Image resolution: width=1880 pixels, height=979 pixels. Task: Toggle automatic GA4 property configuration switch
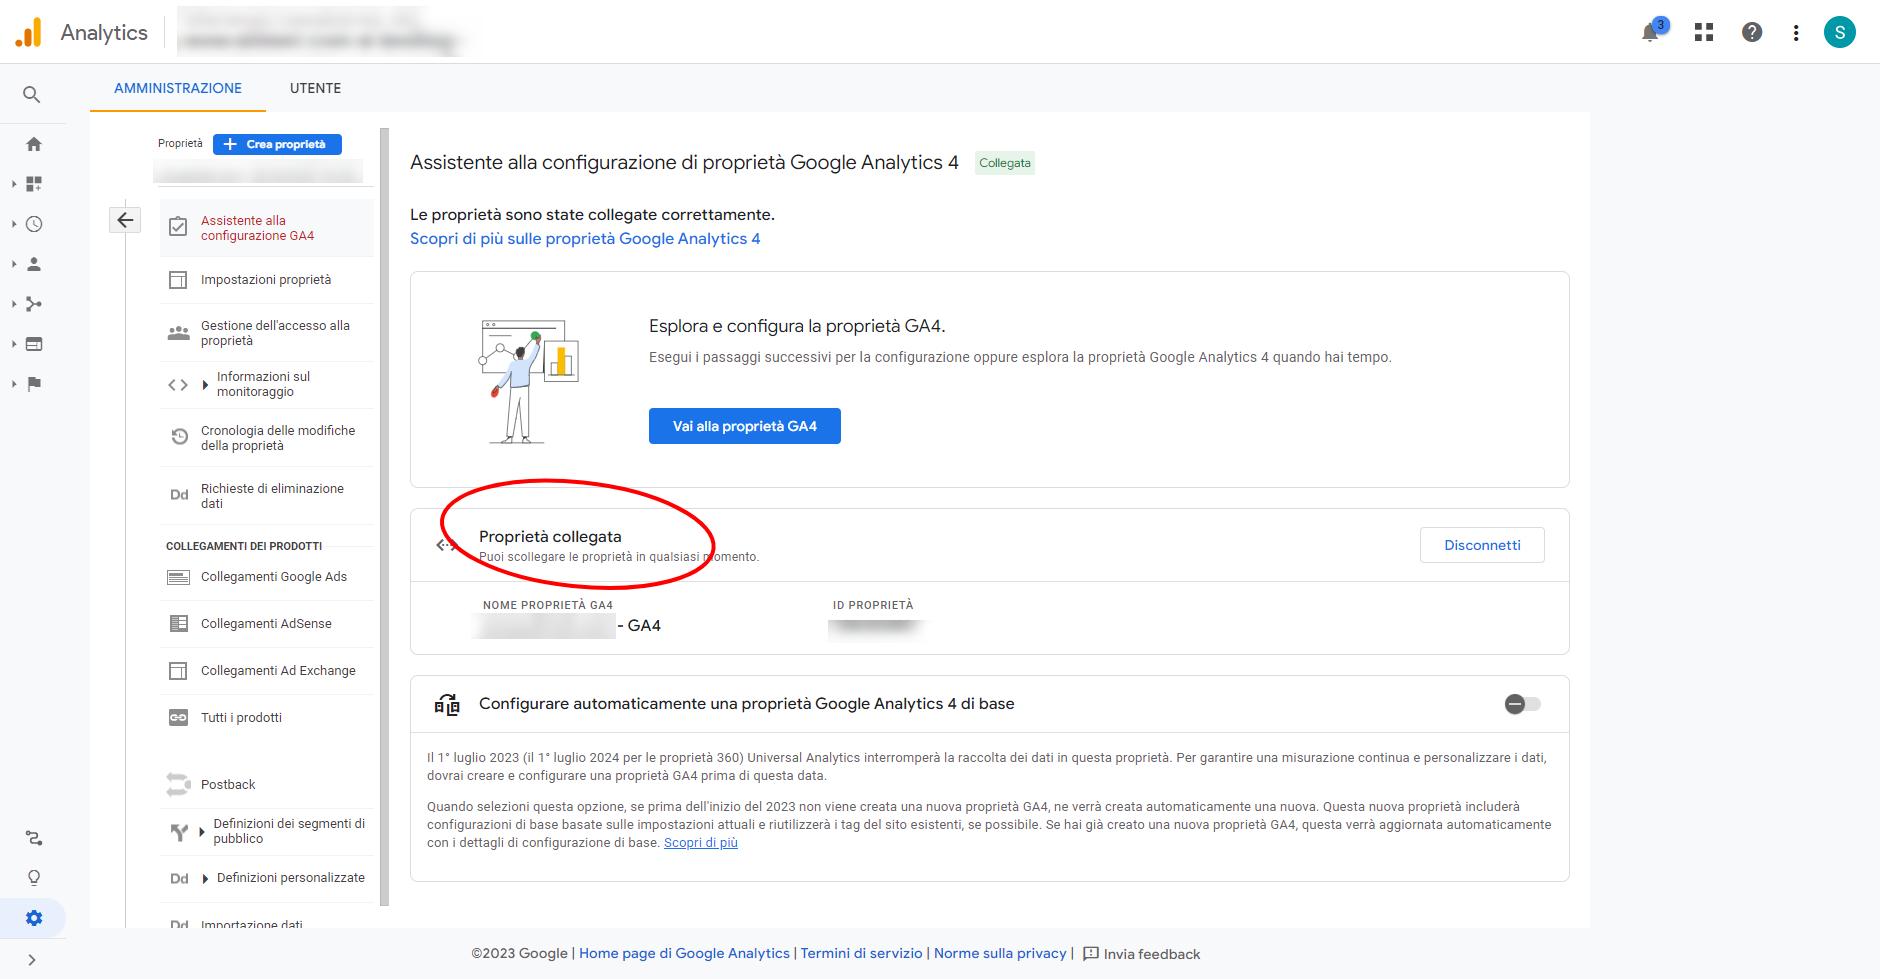coord(1522,704)
